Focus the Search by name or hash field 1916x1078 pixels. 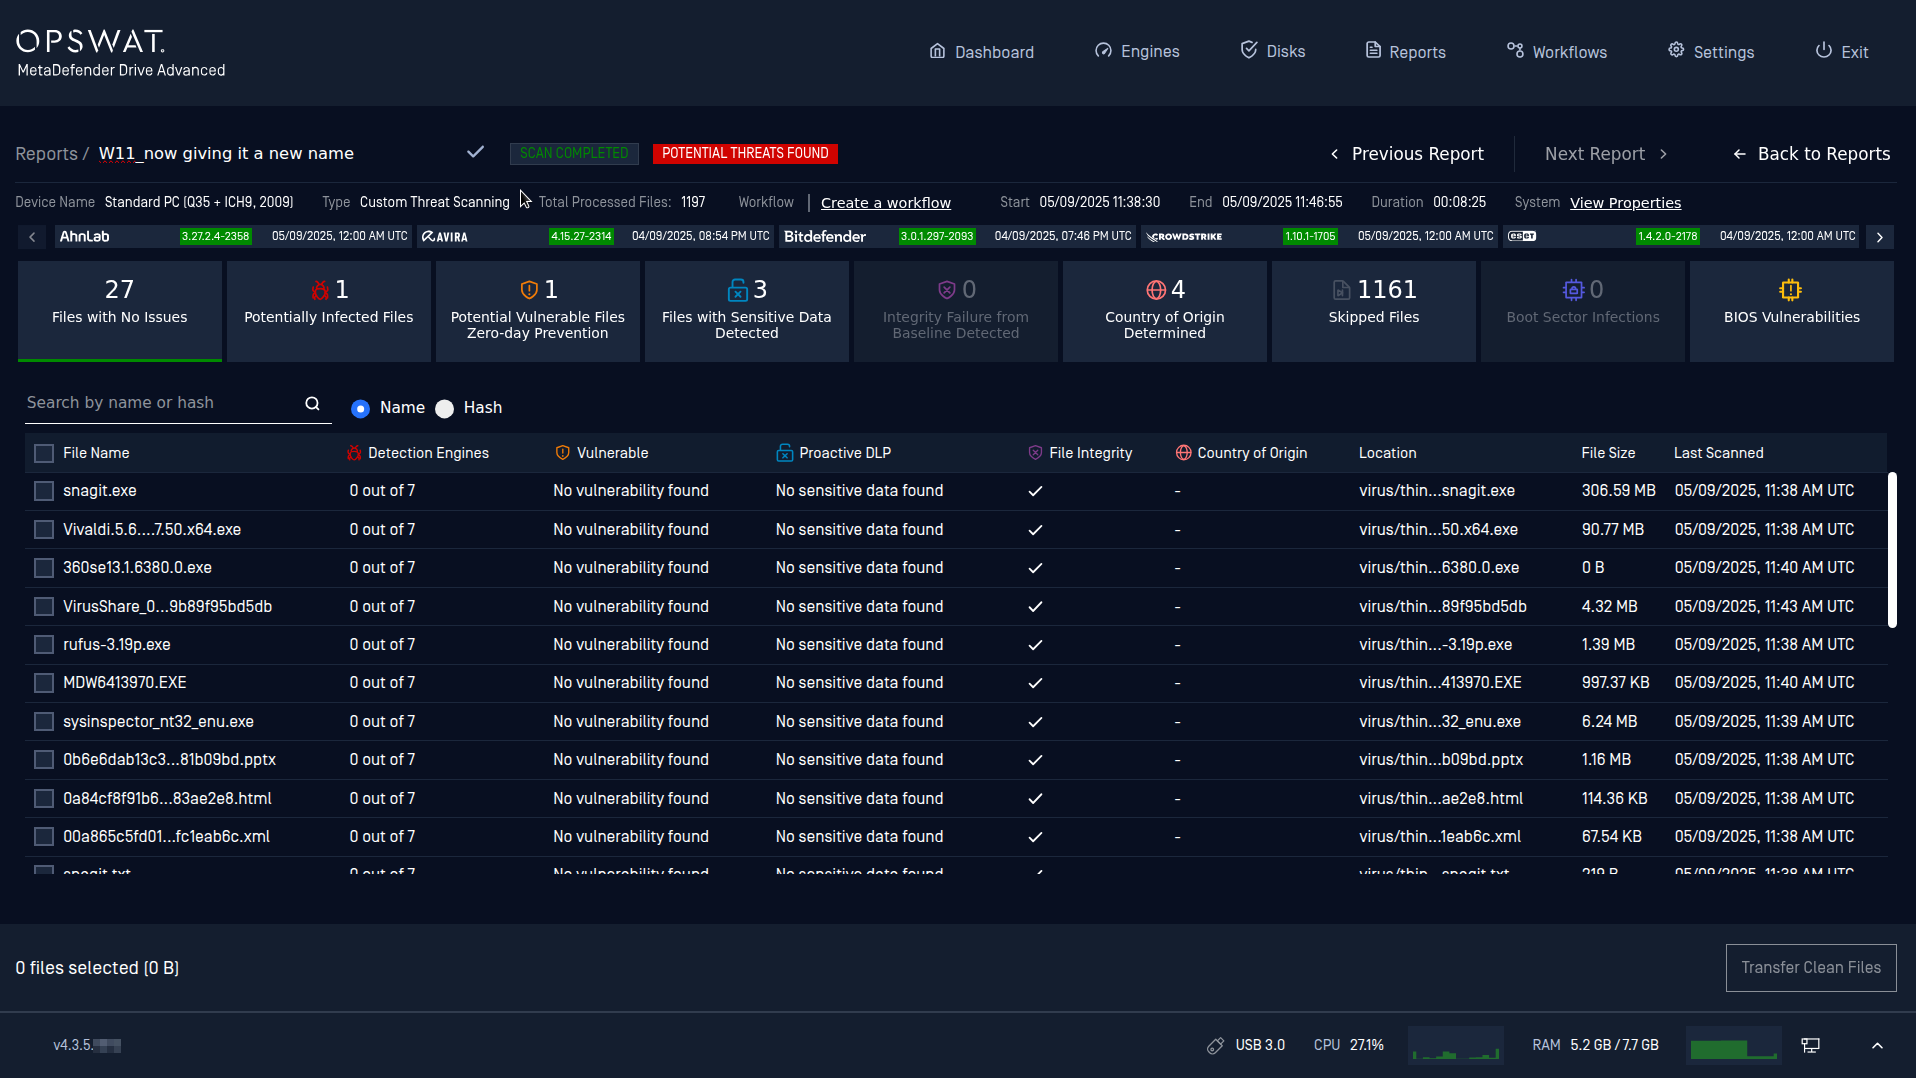pos(160,403)
